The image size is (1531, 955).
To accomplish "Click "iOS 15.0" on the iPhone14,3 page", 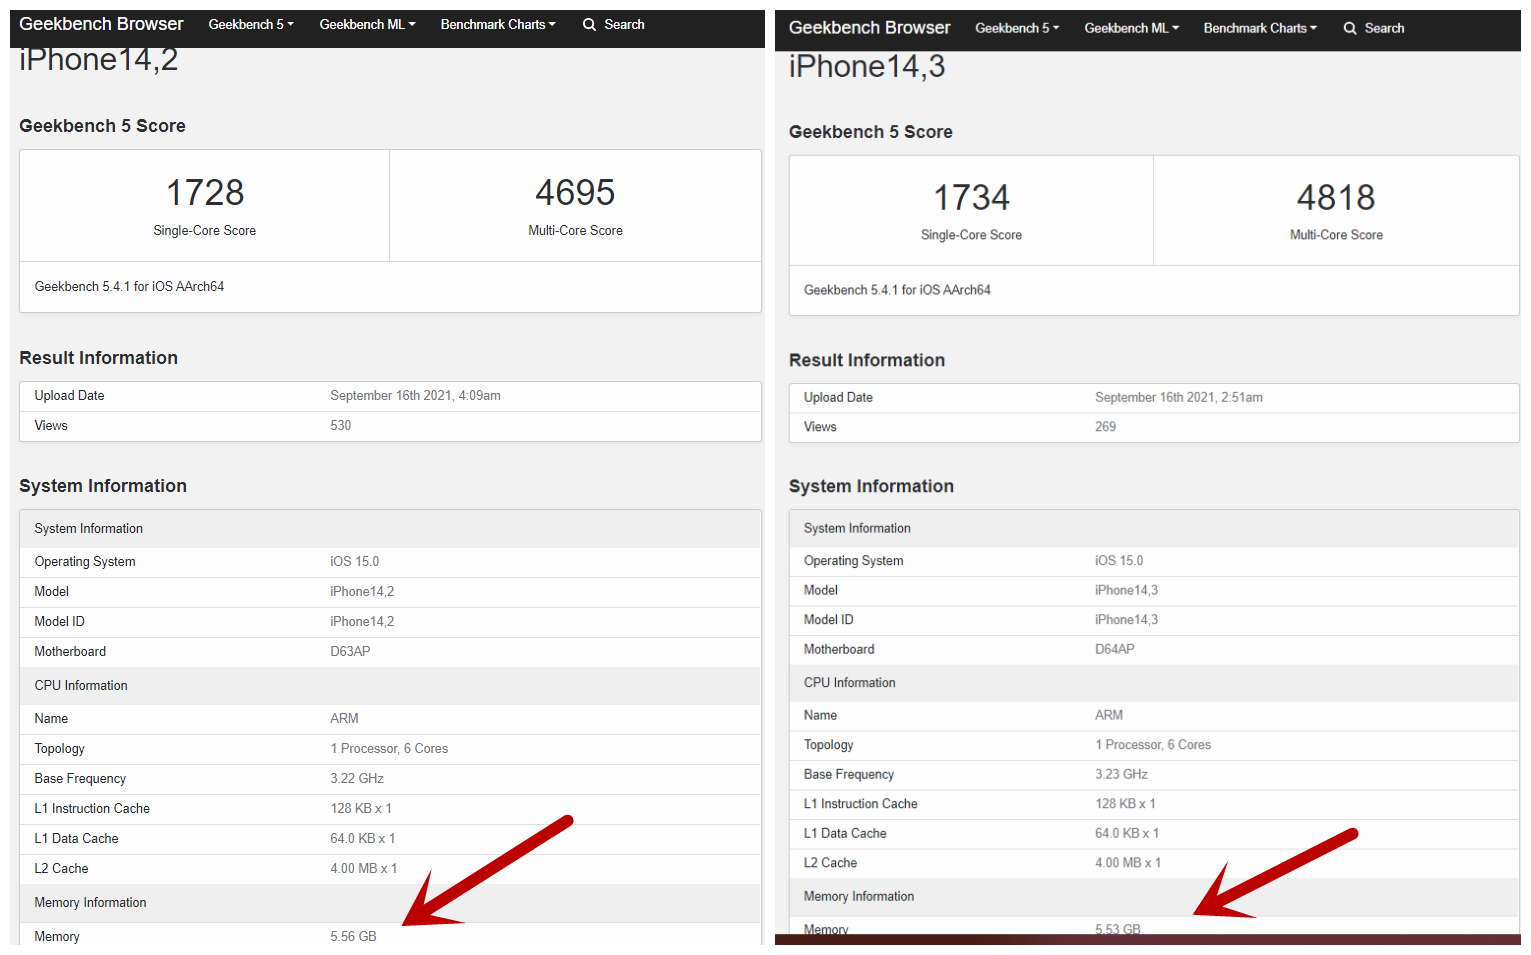I will coord(1119,561).
